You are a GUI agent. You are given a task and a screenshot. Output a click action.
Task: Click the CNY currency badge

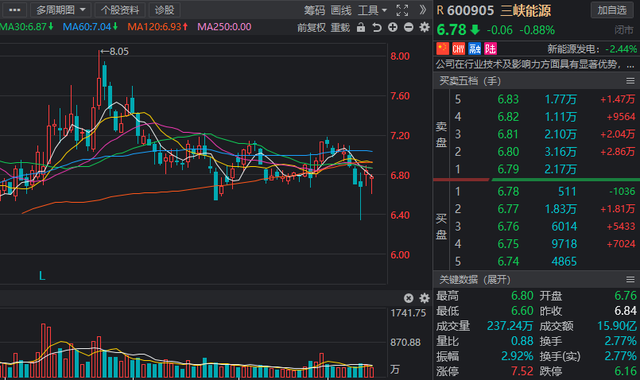tap(458, 49)
